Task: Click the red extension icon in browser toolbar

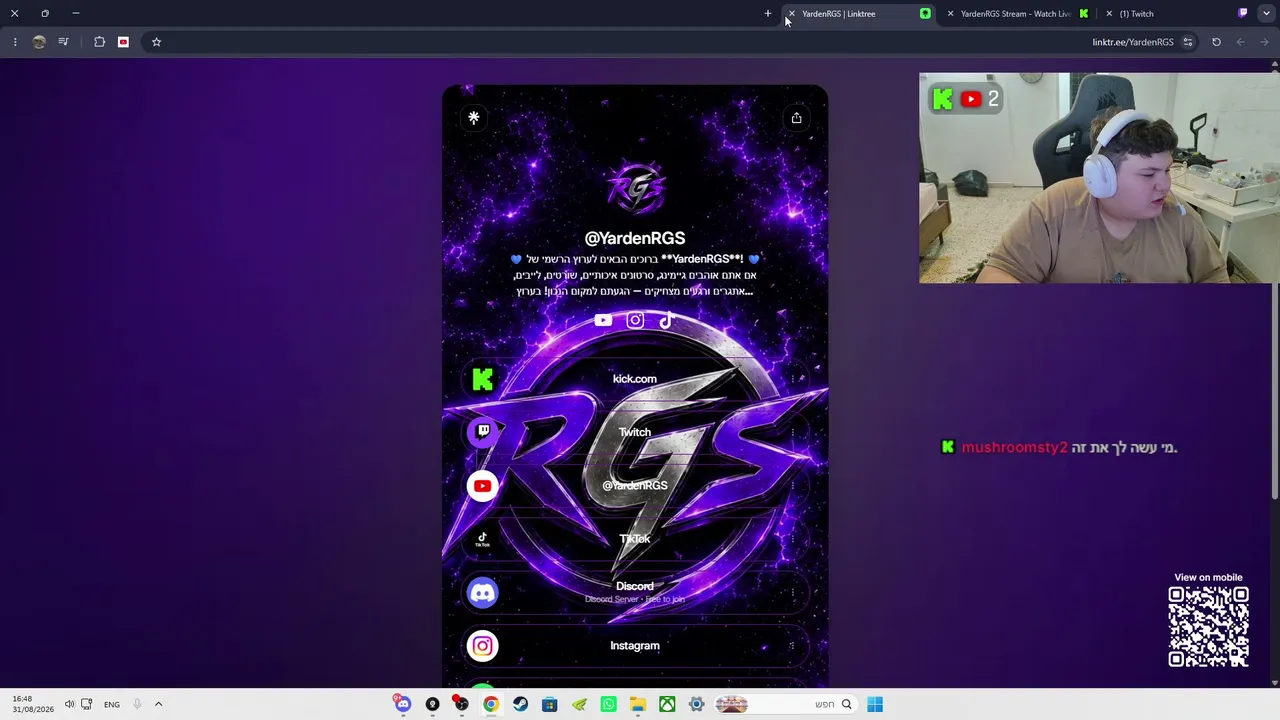Action: [123, 42]
